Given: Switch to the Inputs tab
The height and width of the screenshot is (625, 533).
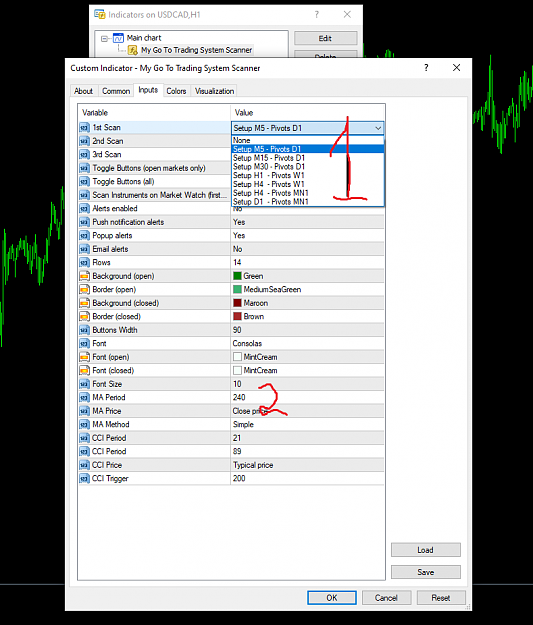Looking at the screenshot, I should tap(148, 90).
